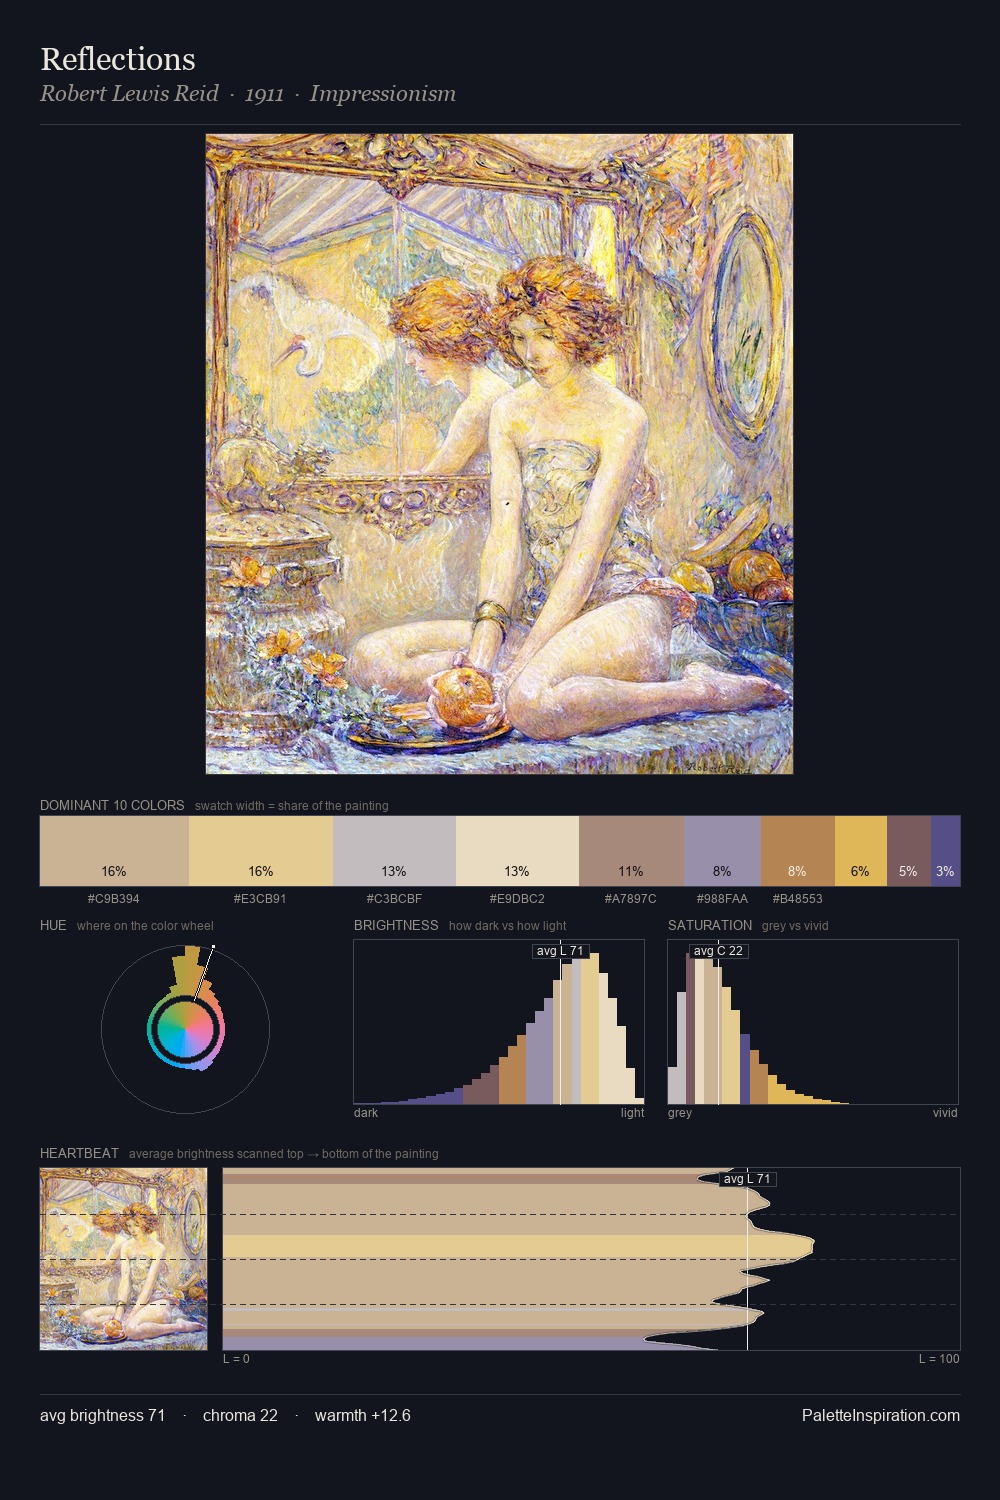The width and height of the screenshot is (1000, 1500).
Task: Click the 'L = 0' axis label
Action: coord(236,1359)
